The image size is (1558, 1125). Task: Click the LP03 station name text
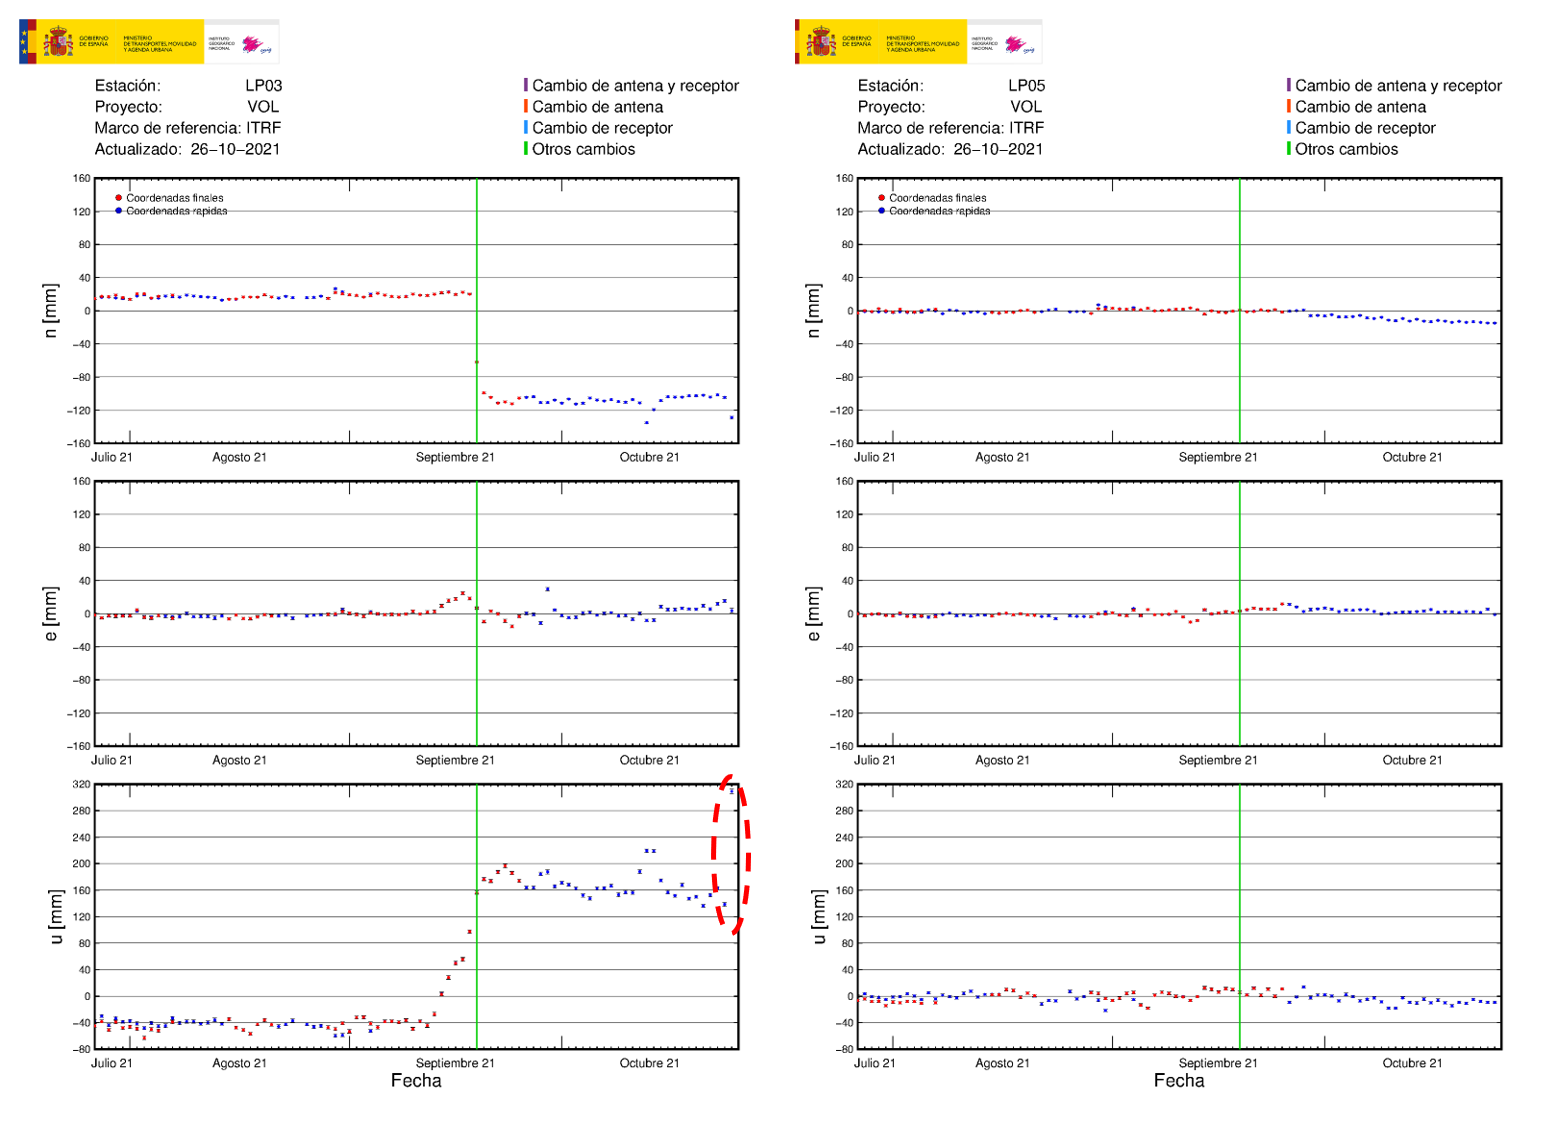coord(263,86)
